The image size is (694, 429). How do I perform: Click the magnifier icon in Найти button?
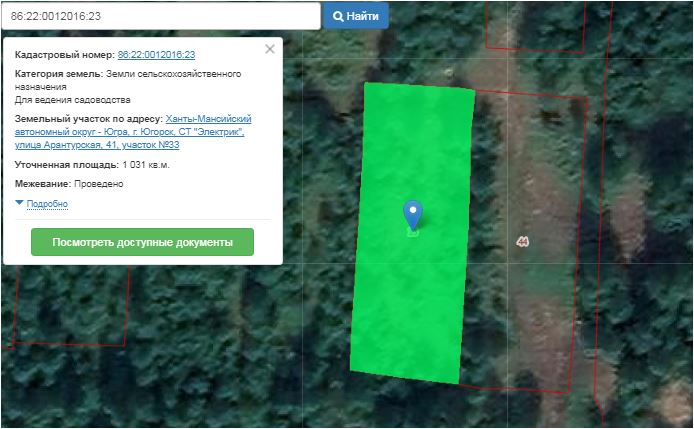click(x=338, y=16)
